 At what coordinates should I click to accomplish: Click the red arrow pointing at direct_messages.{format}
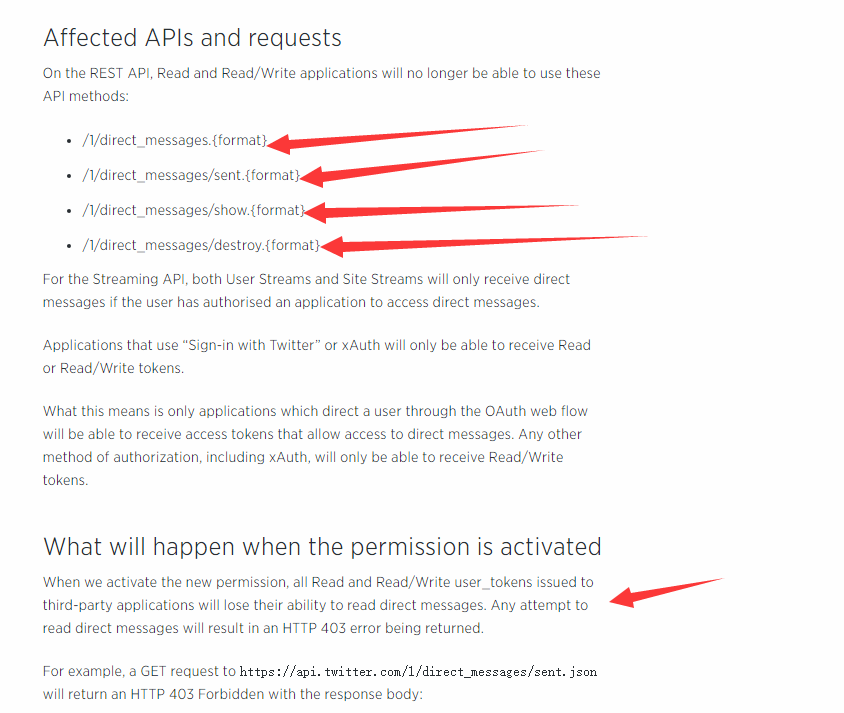tap(397, 139)
